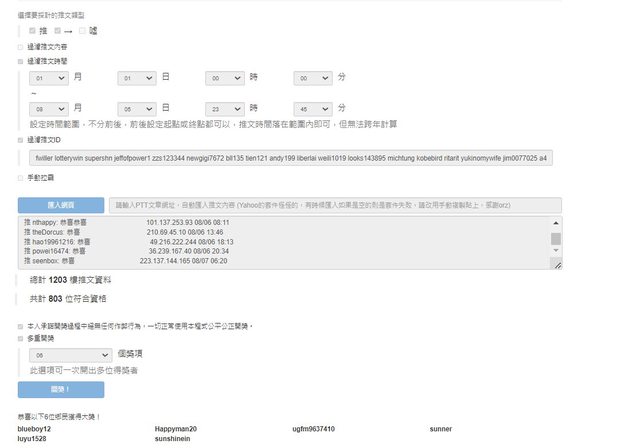The image size is (640, 448).
Task: Tick the fairness pledge checkbox starting 本人承諾
Action: (20, 326)
